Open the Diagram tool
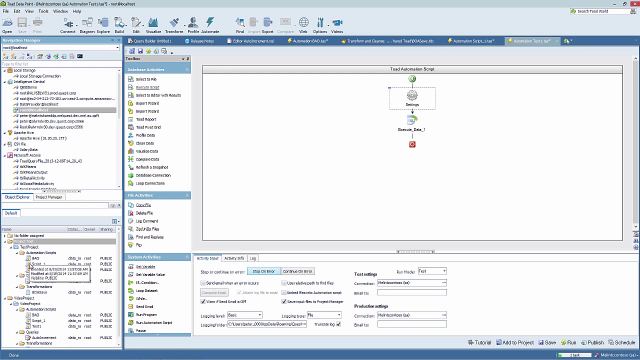The height and width of the screenshot is (360, 640). click(x=87, y=25)
